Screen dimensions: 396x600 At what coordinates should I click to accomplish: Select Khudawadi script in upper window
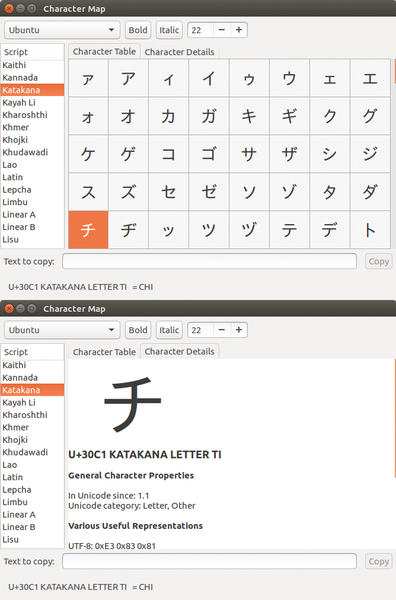click(x=32, y=152)
